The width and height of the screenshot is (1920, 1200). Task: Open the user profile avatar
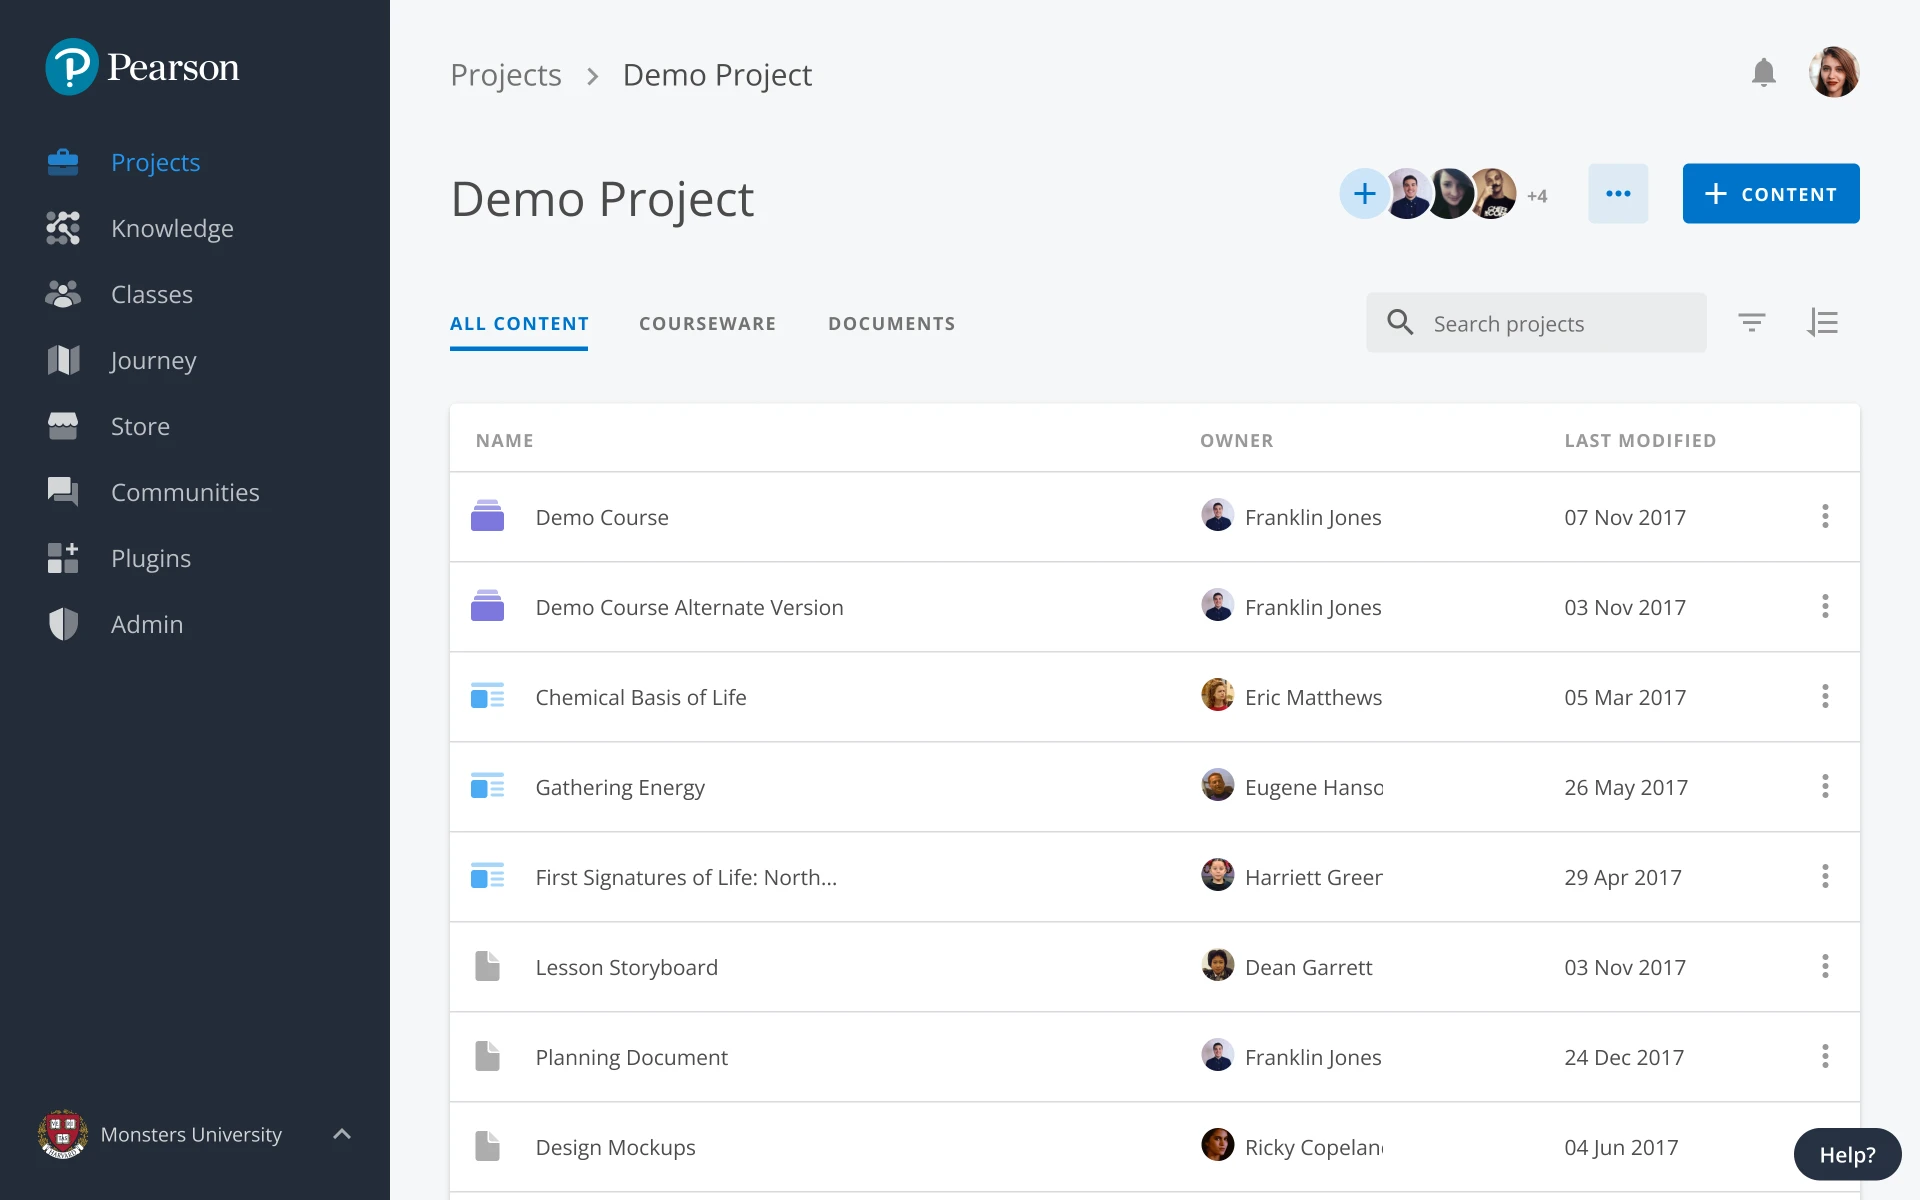pos(1834,72)
